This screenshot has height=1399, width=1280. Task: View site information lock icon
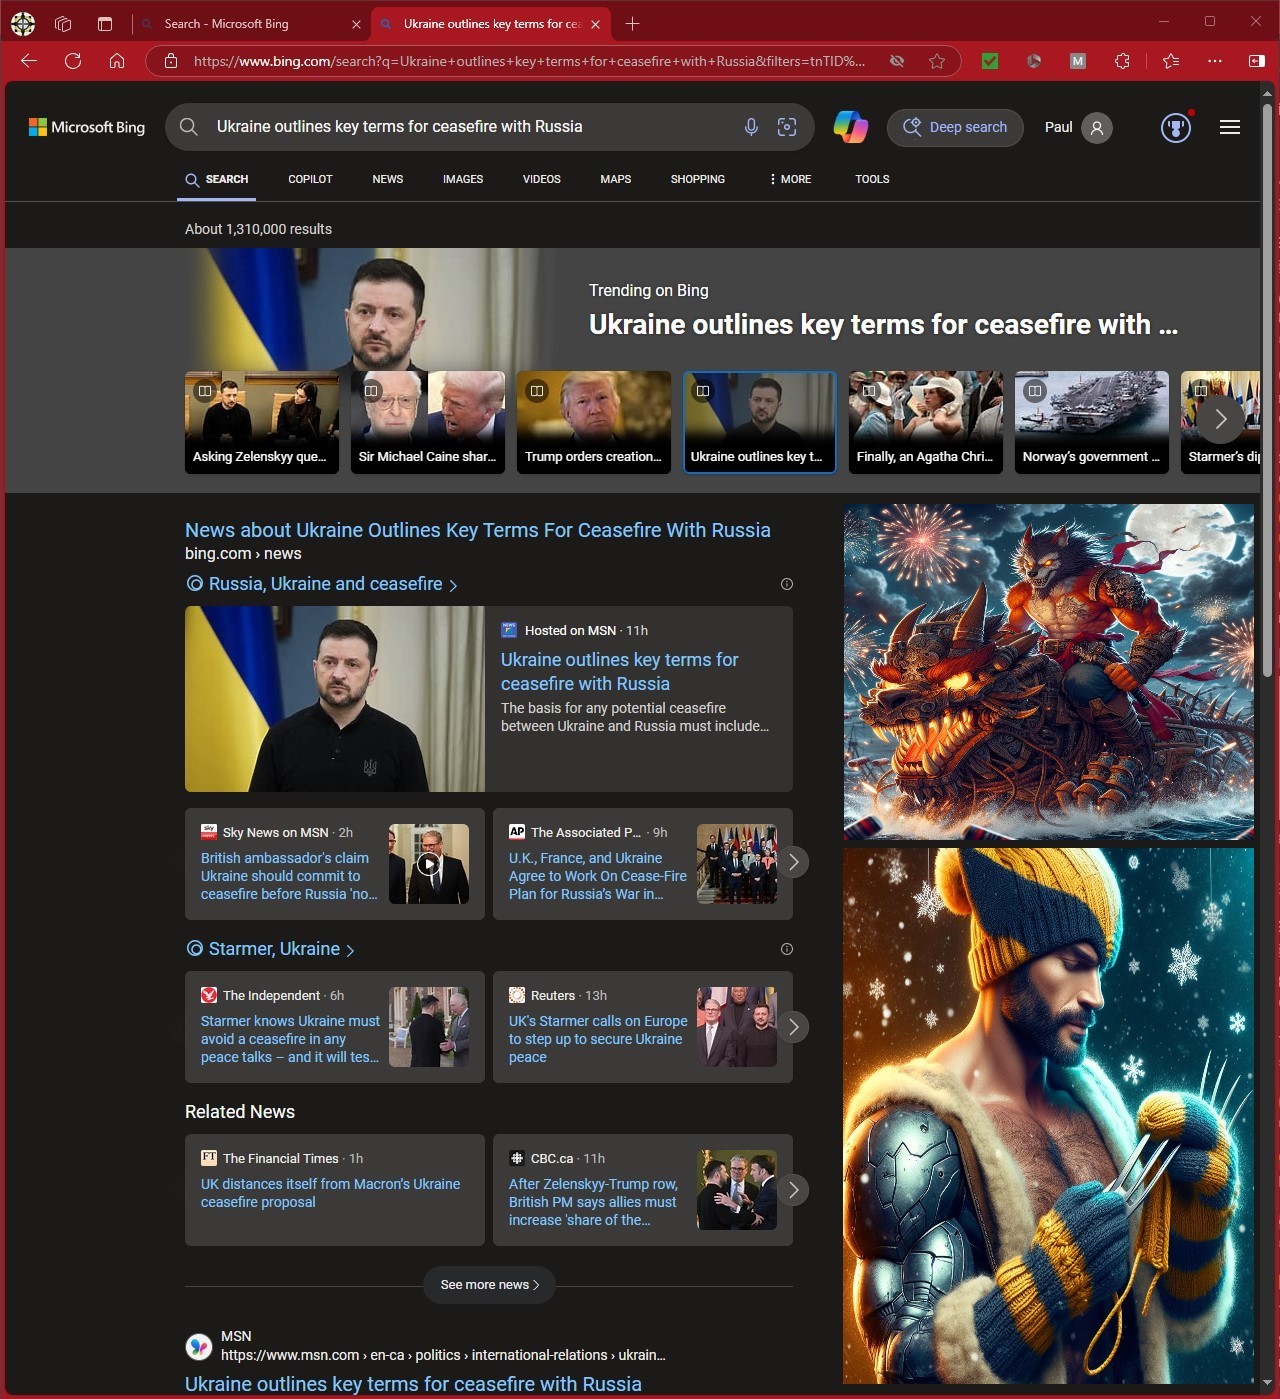click(x=171, y=61)
